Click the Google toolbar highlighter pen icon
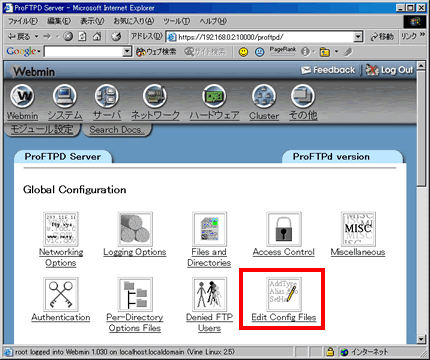Image resolution: width=430 pixels, height=360 pixels. (348, 52)
